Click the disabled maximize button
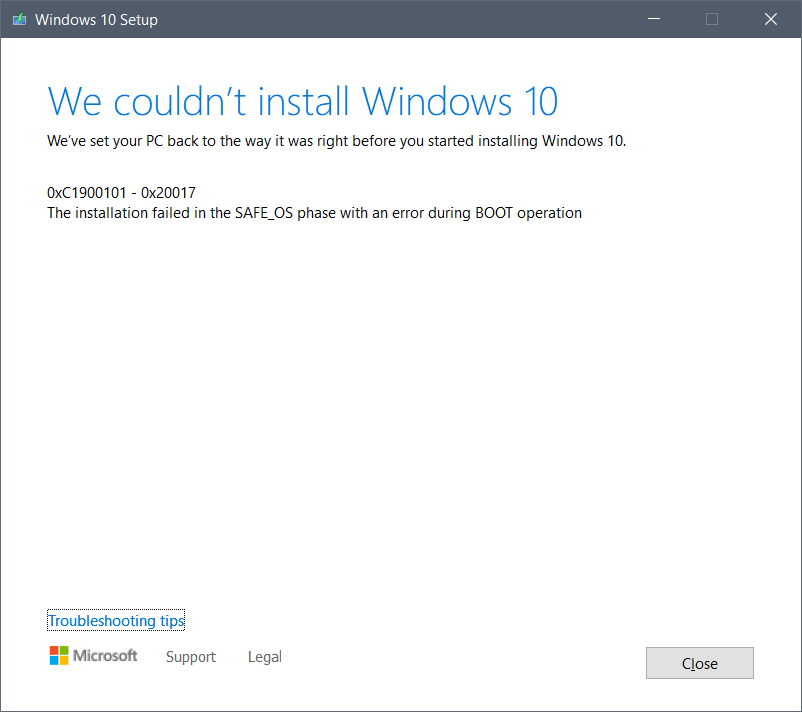802x712 pixels. pyautogui.click(x=712, y=19)
